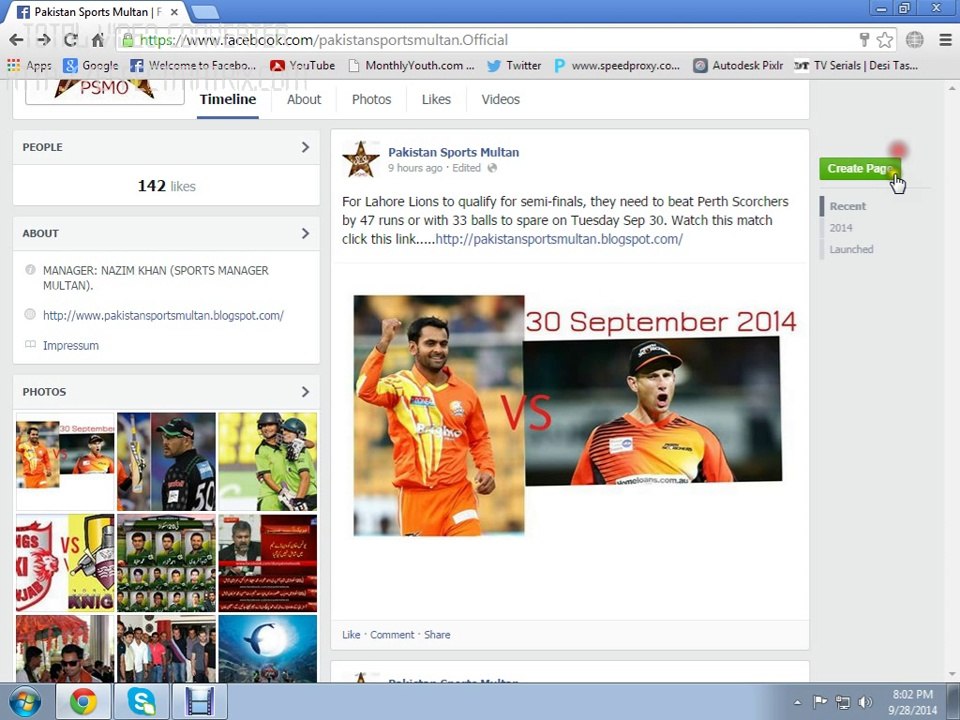
Task: Click the 9 hours ago timestamp
Action: click(414, 168)
